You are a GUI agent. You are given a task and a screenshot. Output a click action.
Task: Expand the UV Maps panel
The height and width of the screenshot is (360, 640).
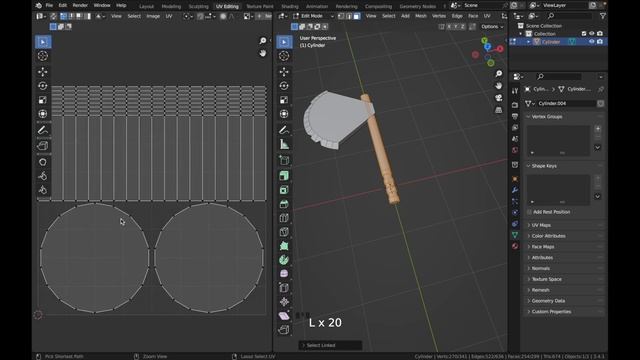coord(529,225)
